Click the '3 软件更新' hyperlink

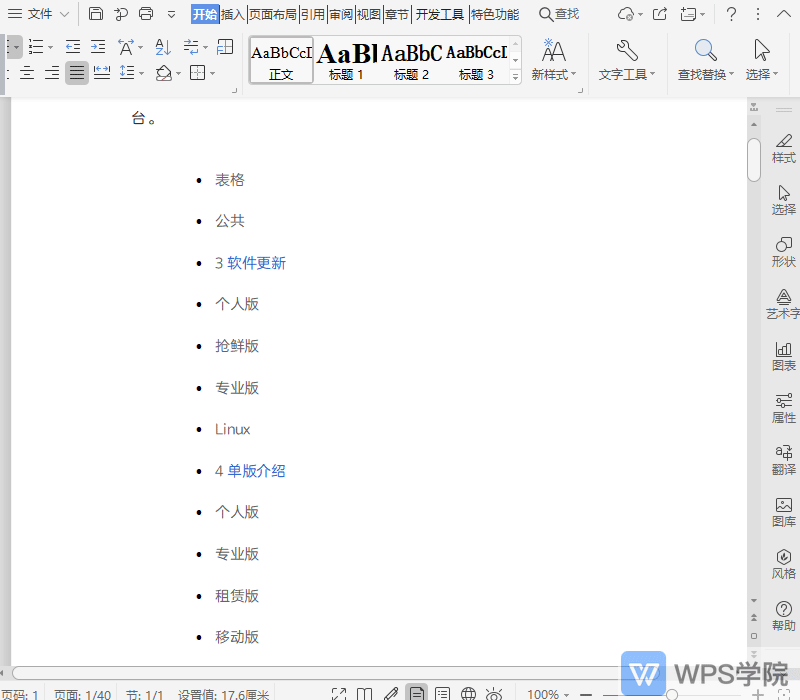(x=250, y=263)
